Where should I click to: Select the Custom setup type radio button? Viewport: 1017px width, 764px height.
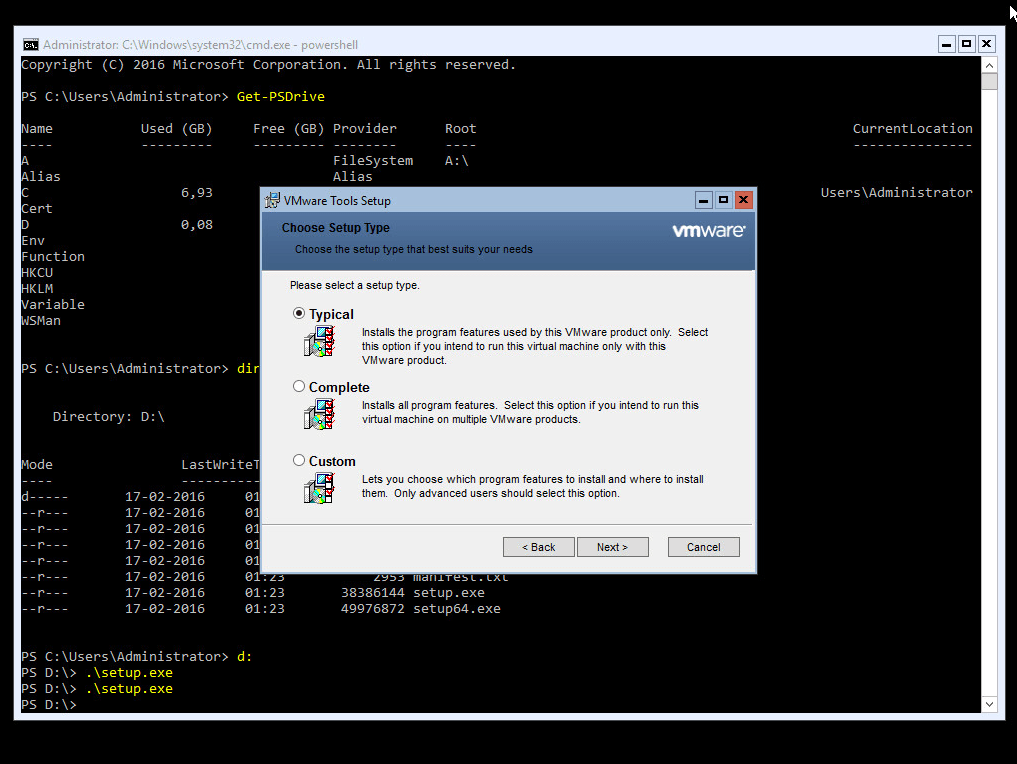click(x=298, y=460)
